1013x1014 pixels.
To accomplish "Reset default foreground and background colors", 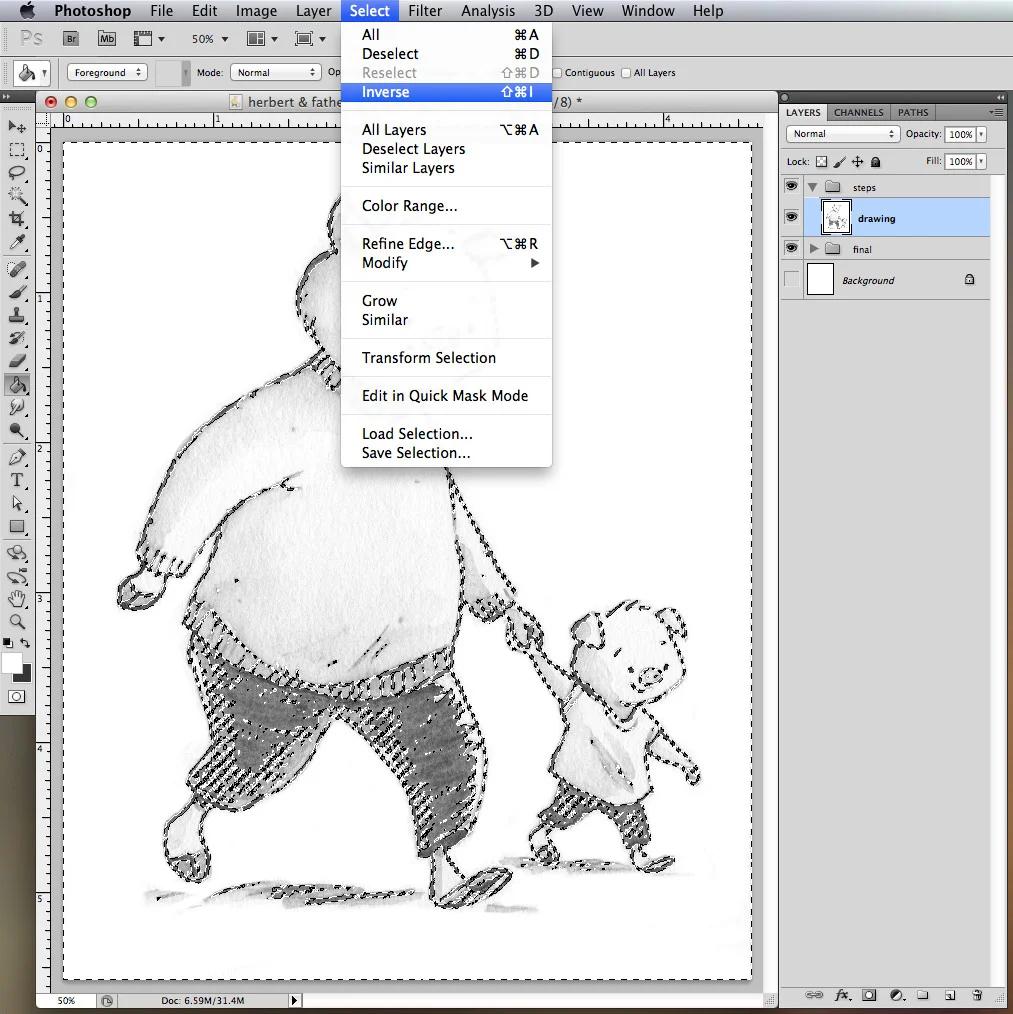I will pyautogui.click(x=8, y=643).
